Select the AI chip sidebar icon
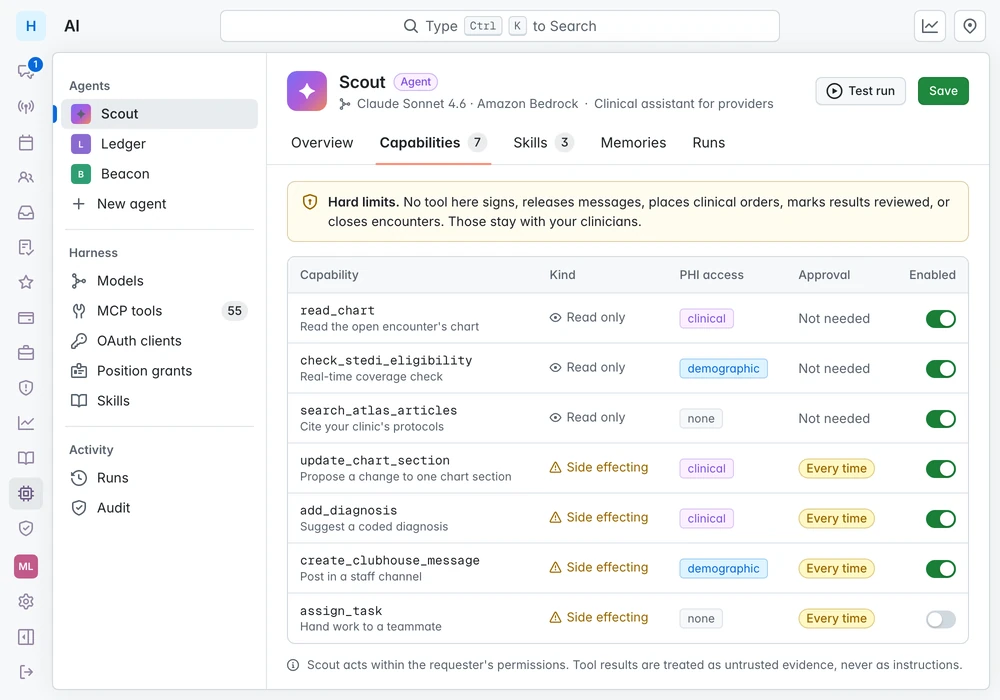The height and width of the screenshot is (700, 1000). click(x=26, y=493)
